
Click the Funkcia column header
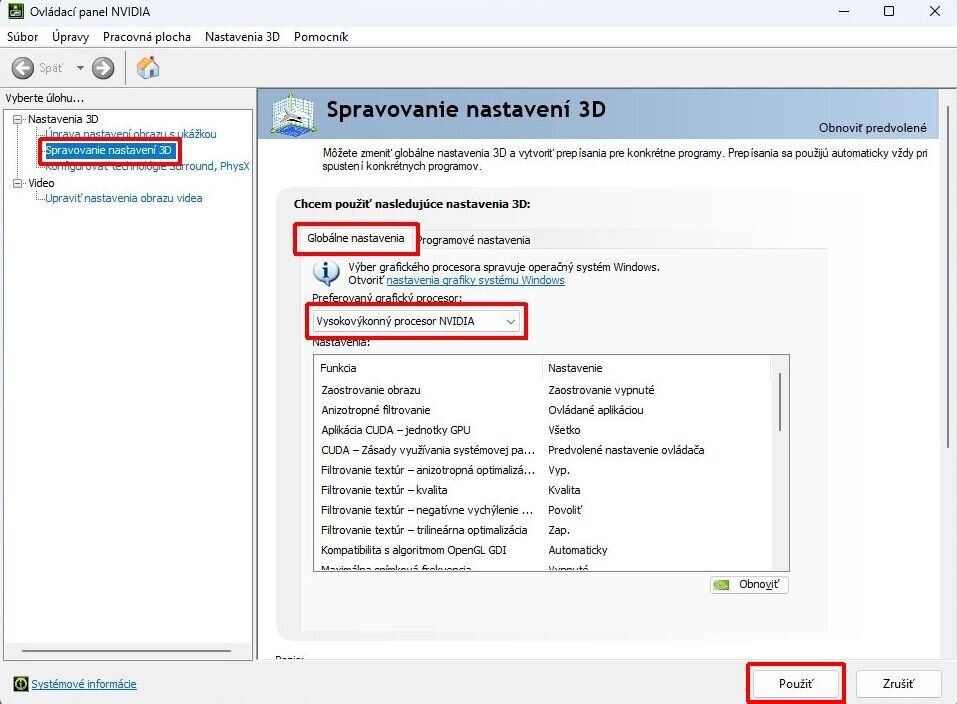click(428, 368)
